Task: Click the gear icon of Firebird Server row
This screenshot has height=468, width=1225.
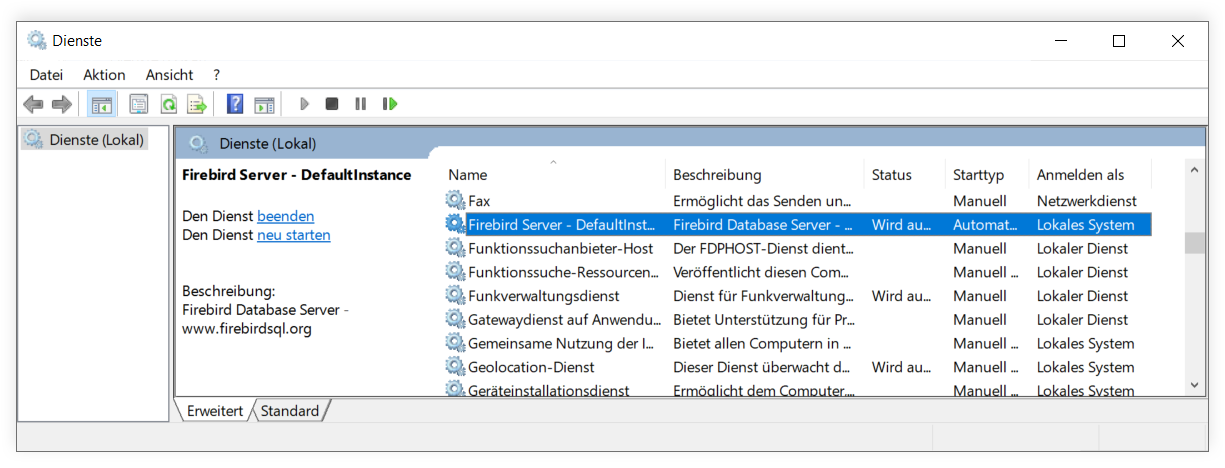Action: (455, 225)
